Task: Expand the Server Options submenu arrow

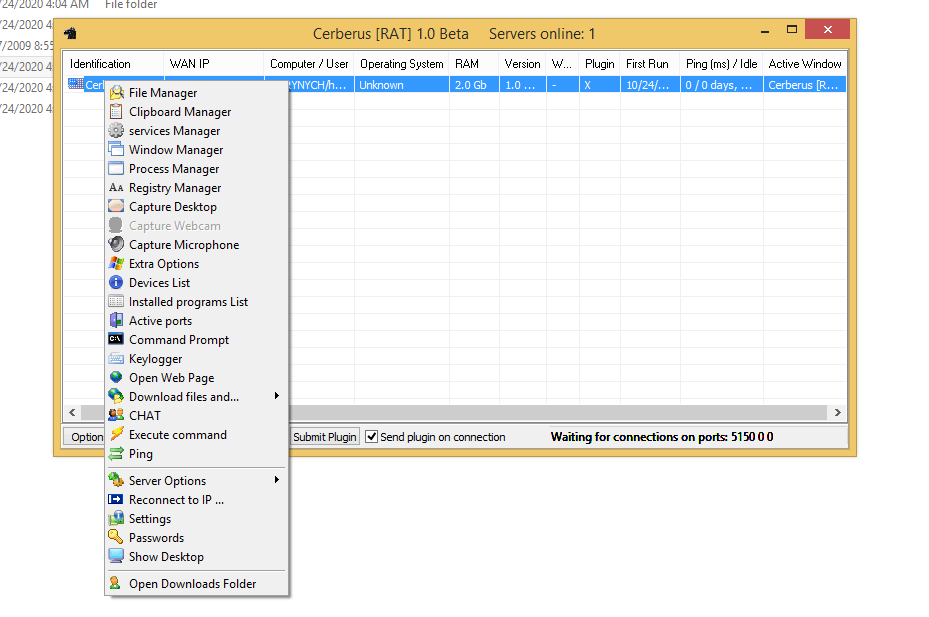Action: pos(276,481)
